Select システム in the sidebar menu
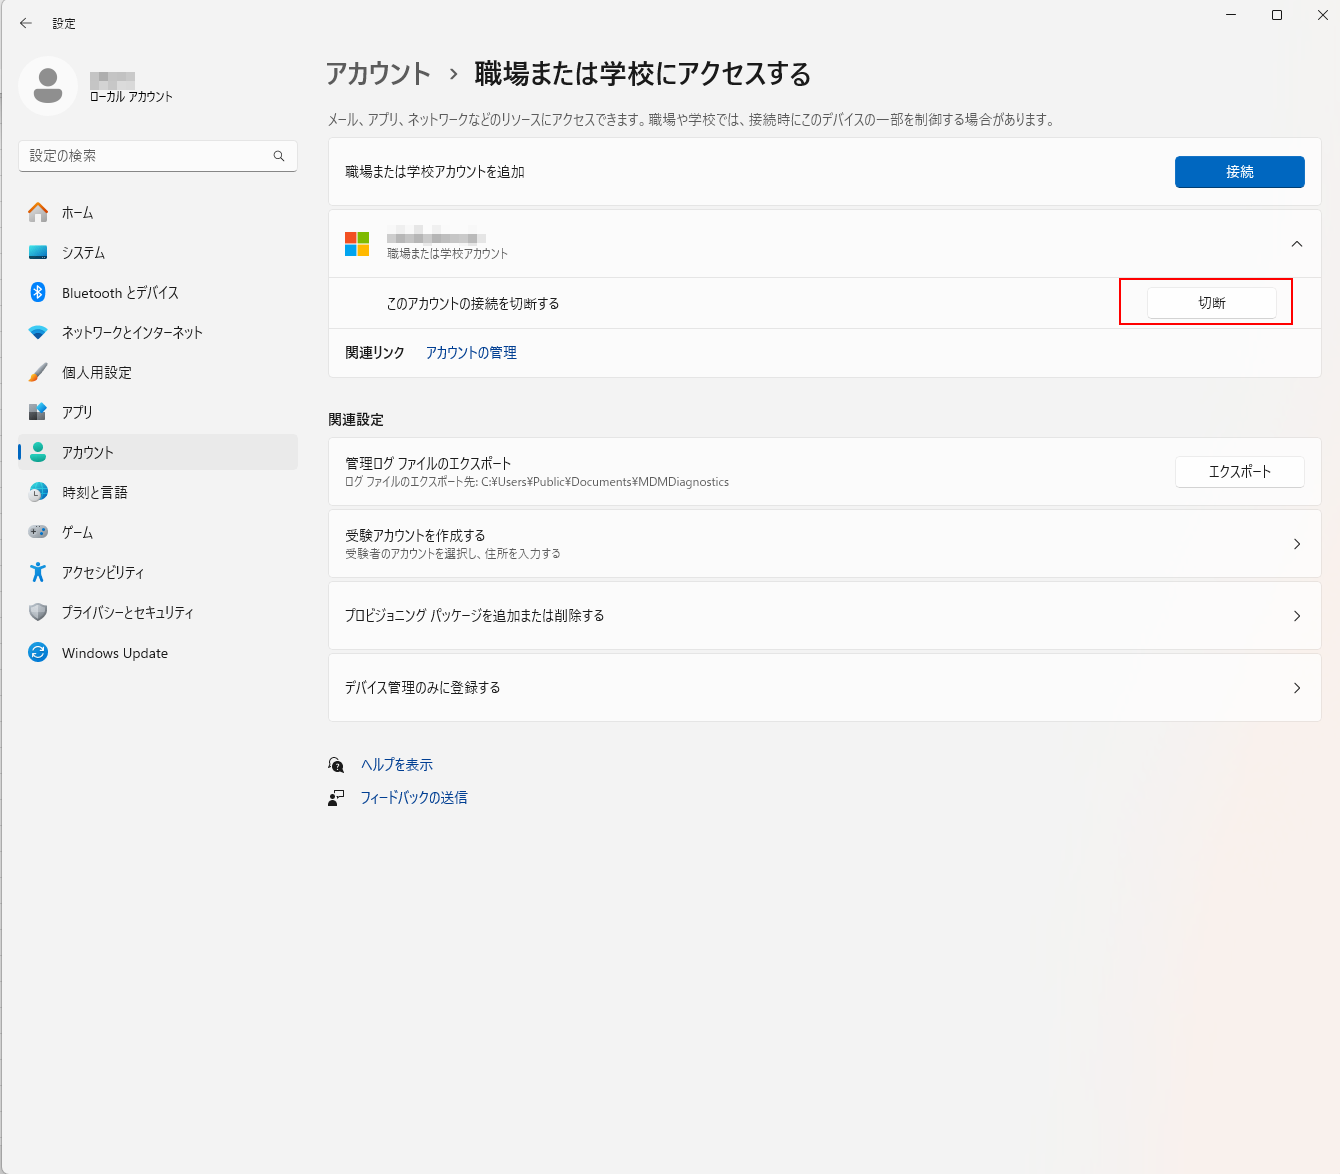Screen dimensions: 1340x1174 pos(83,253)
